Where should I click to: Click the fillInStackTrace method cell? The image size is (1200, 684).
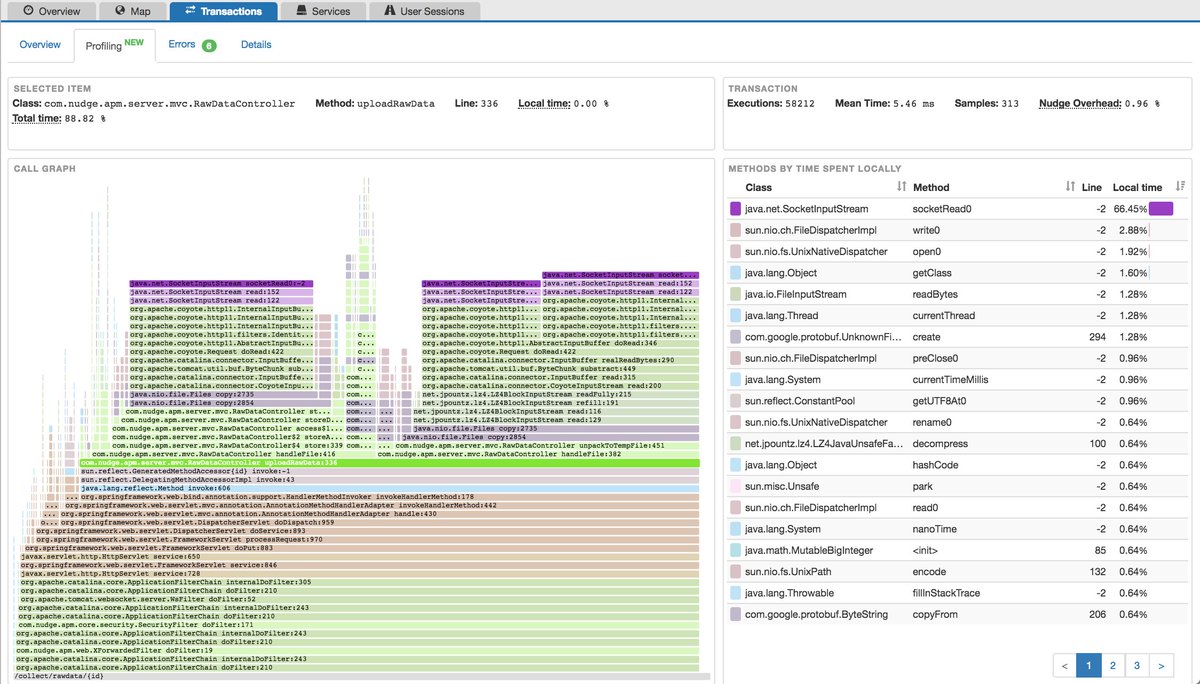coord(948,593)
